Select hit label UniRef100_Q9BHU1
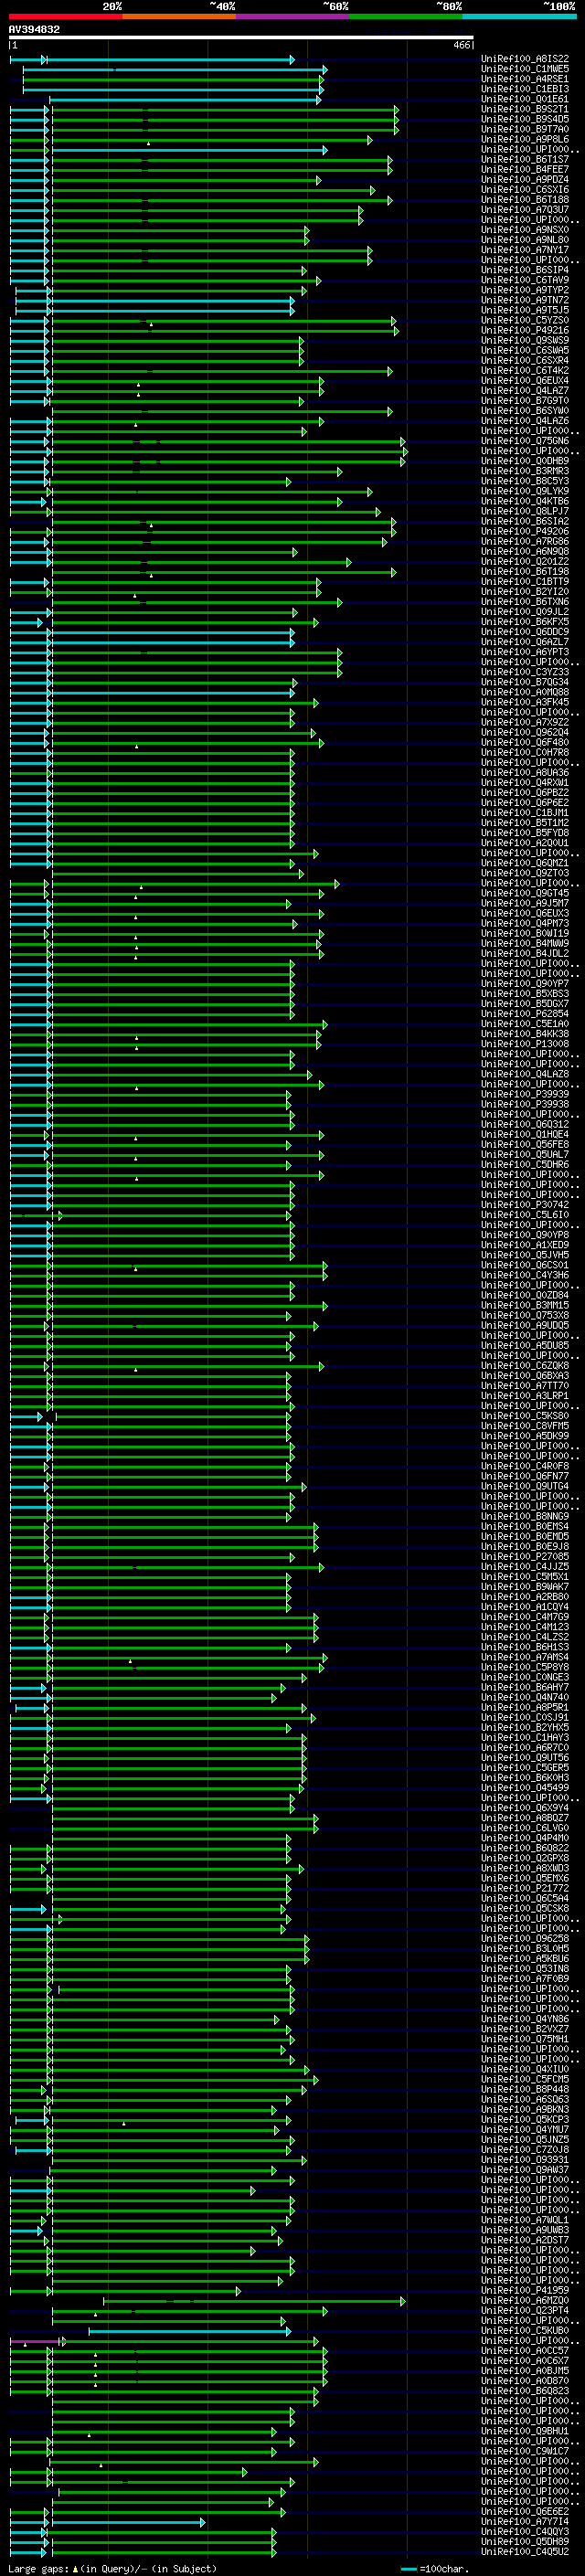The width and height of the screenshot is (585, 2576). coord(525,2430)
